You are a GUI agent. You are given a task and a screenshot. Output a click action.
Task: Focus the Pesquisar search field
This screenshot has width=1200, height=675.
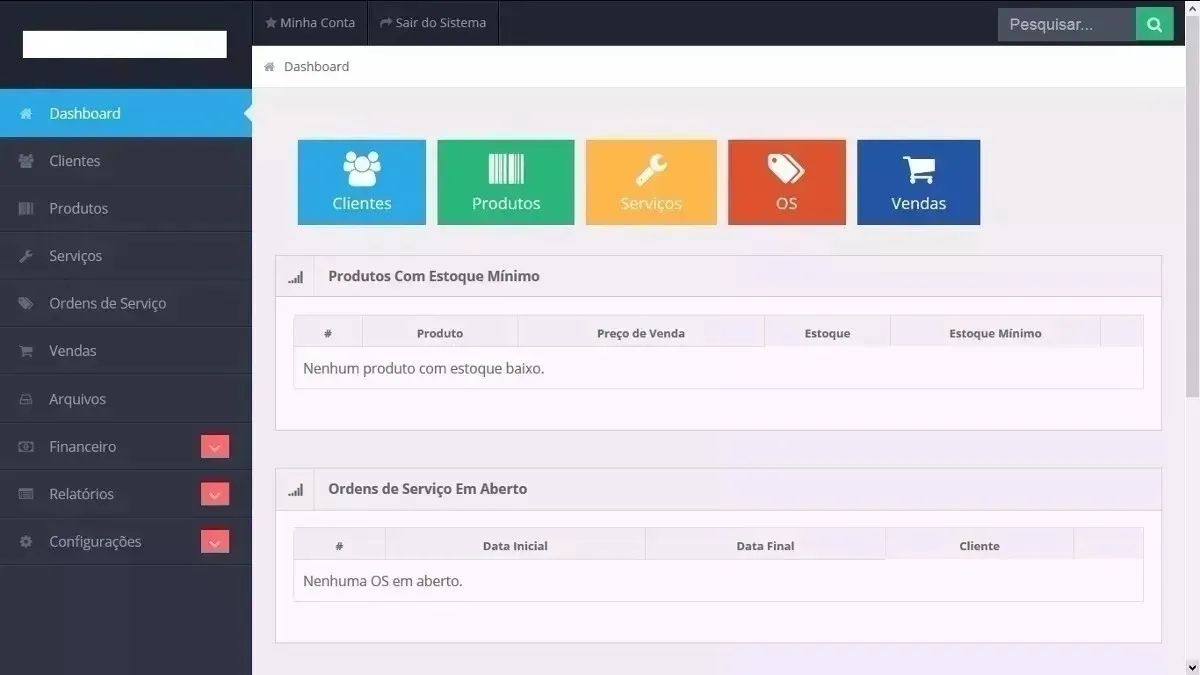pos(1067,24)
